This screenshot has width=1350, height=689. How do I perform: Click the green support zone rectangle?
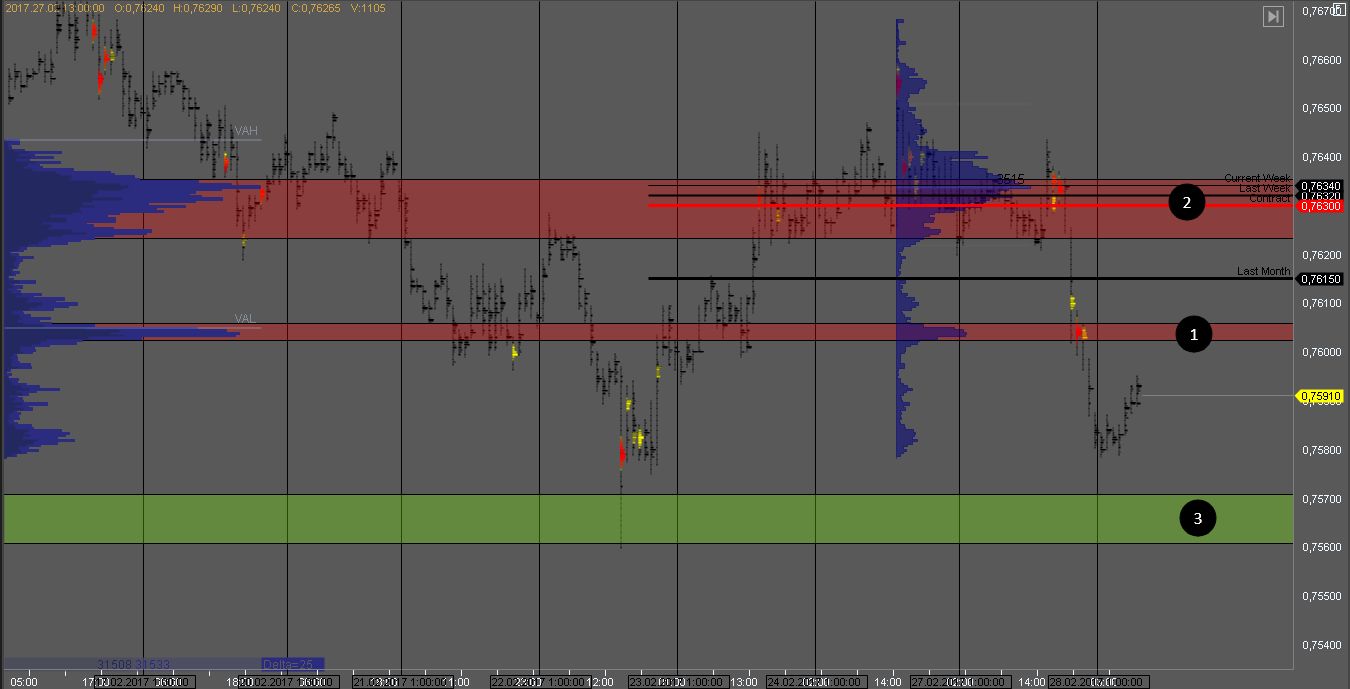pyautogui.click(x=600, y=518)
